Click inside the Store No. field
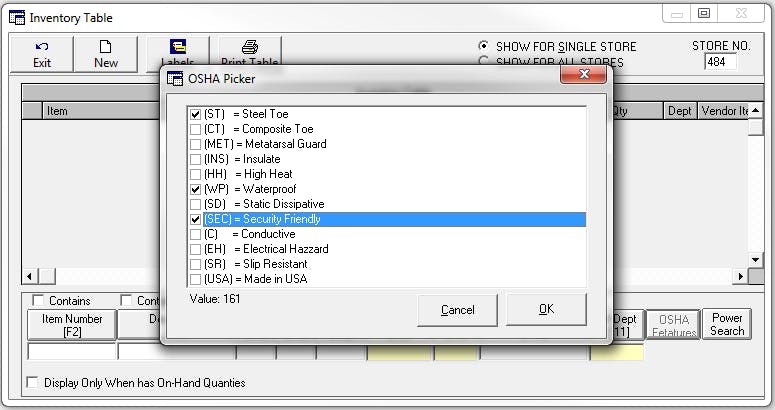The image size is (775, 410). [720, 62]
